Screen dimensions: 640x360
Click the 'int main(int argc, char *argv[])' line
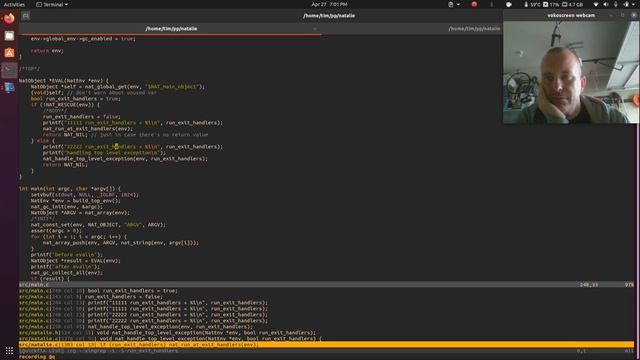click(70, 189)
